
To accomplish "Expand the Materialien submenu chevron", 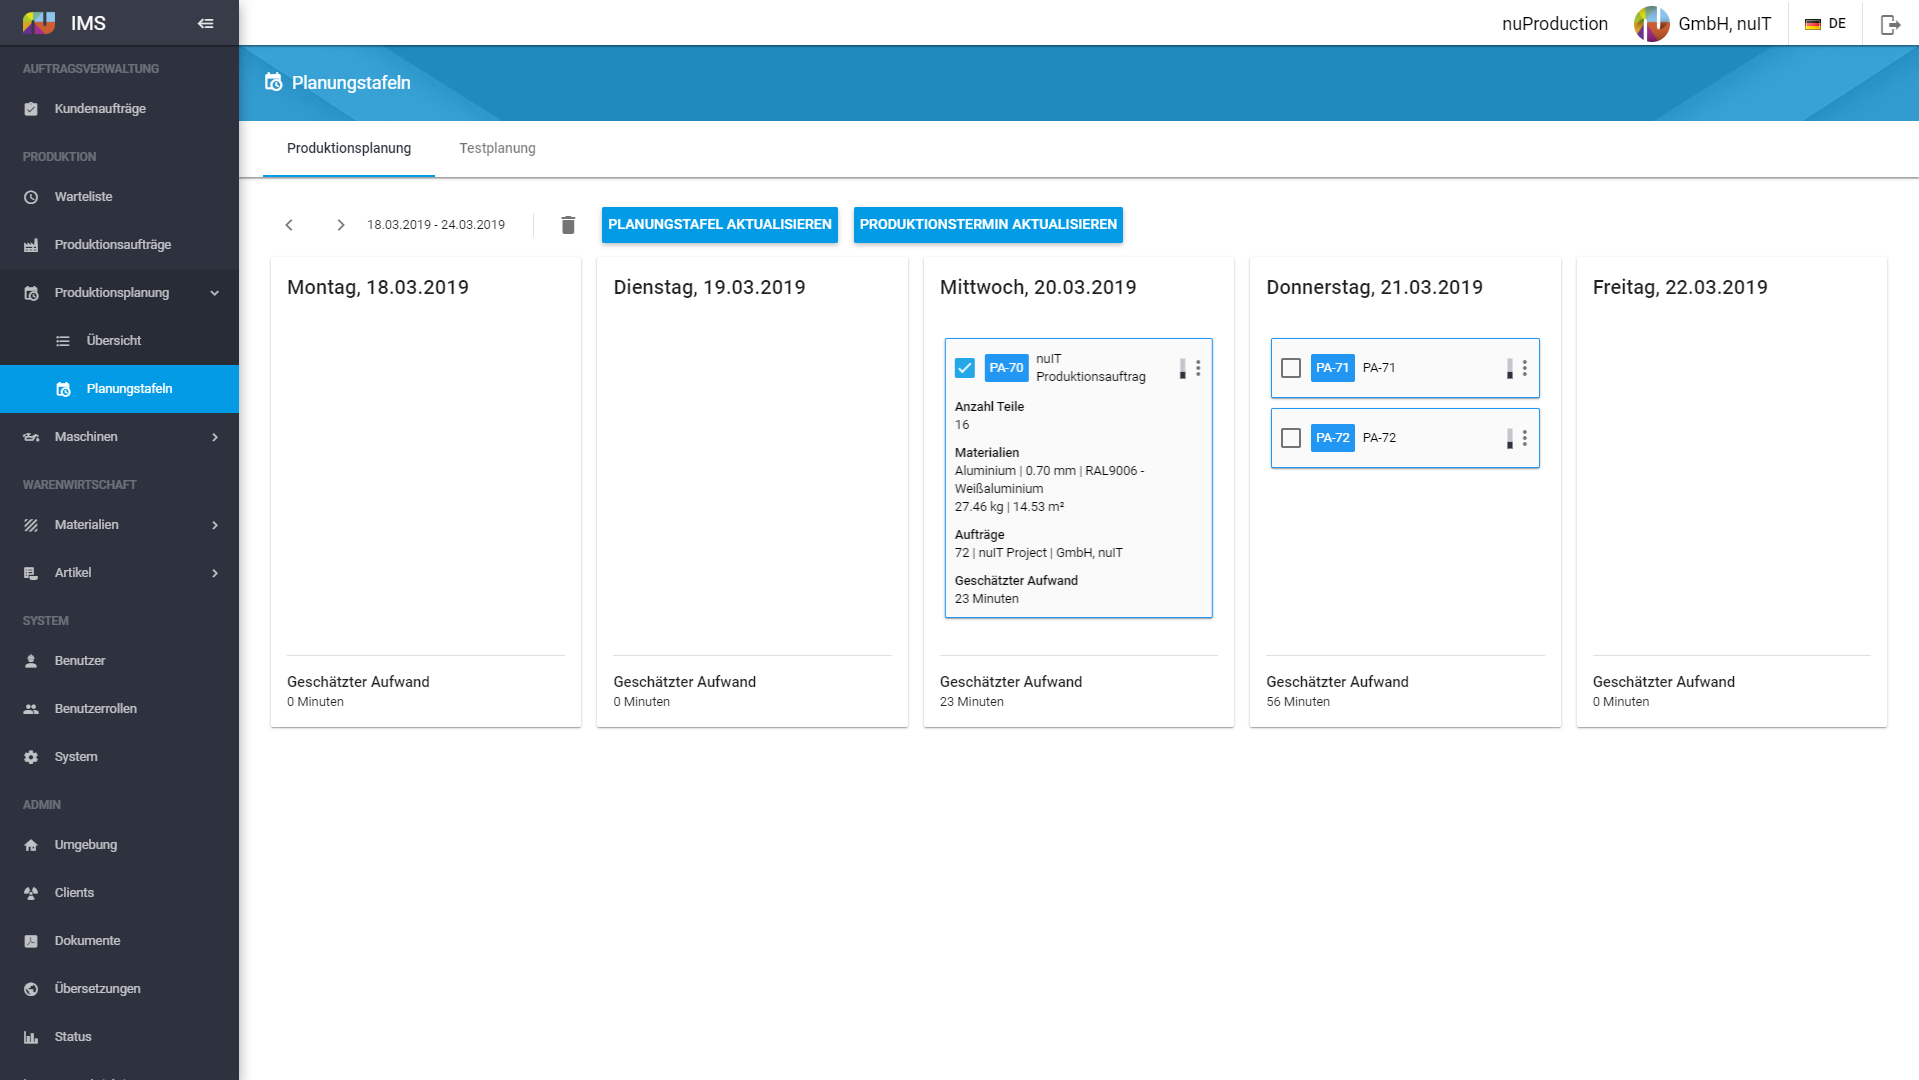I will click(215, 525).
